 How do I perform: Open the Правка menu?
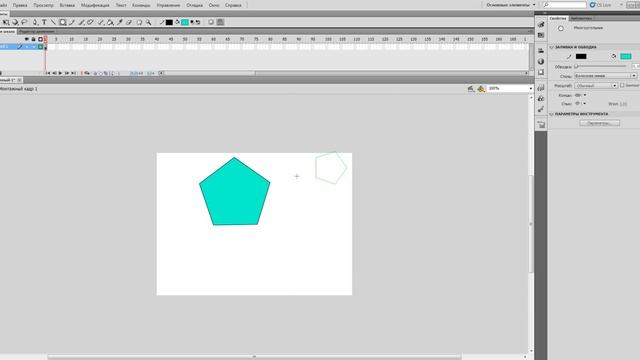pos(20,5)
